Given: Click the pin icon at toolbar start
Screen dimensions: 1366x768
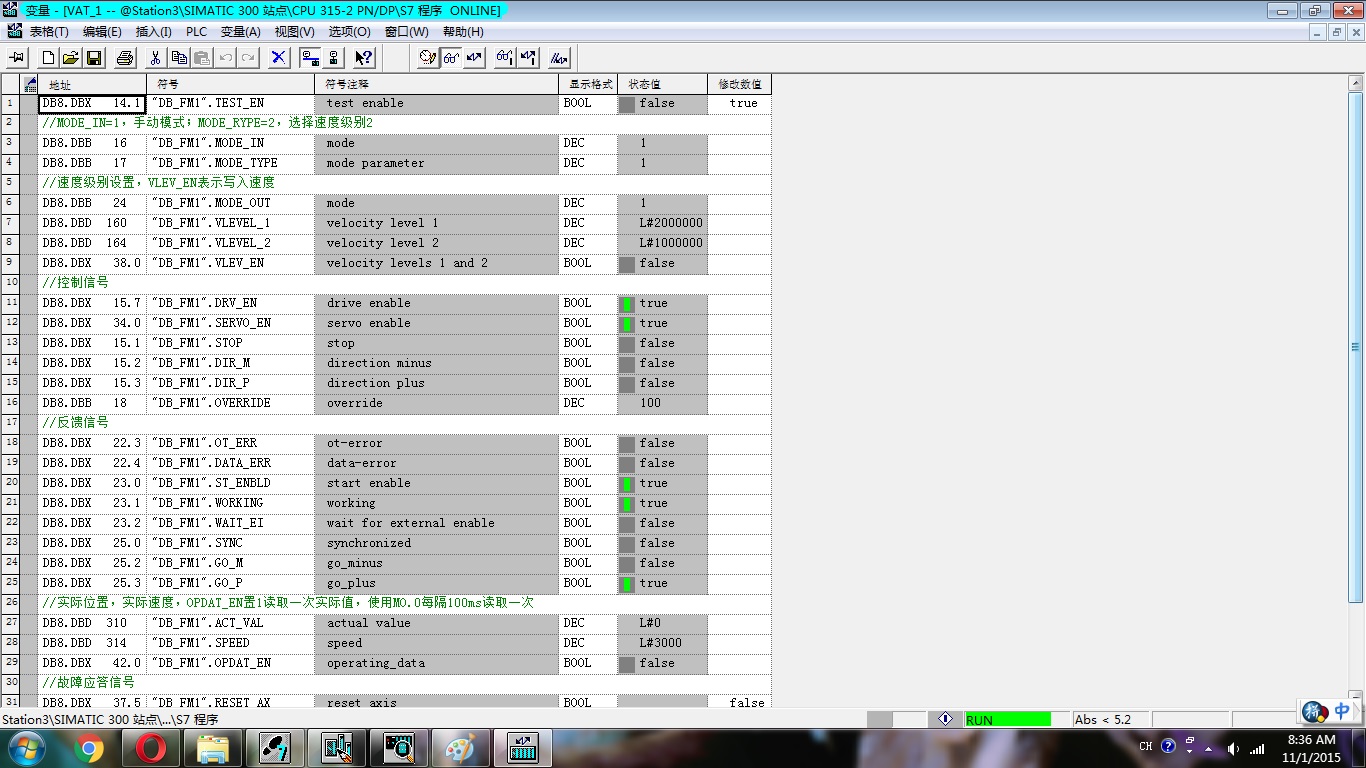Looking at the screenshot, I should (x=17, y=58).
